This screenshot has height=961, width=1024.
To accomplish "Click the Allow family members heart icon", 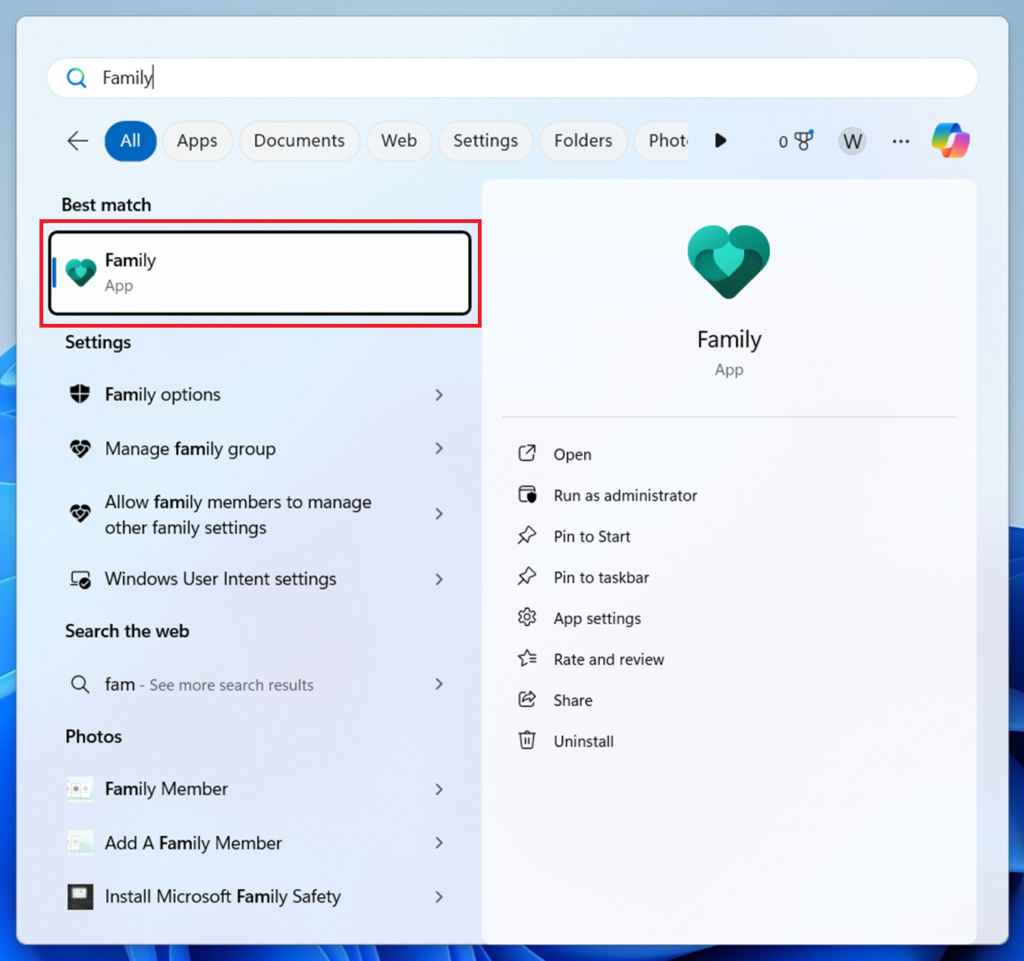I will click(x=80, y=514).
